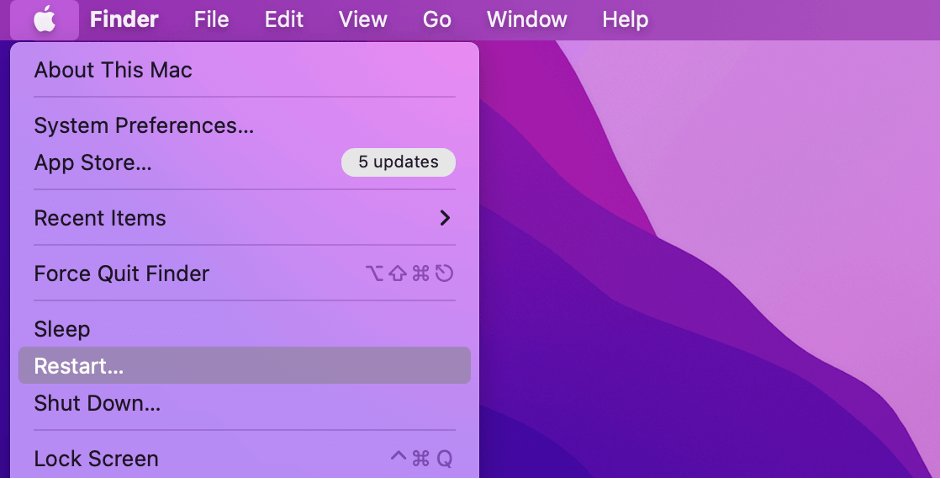Select the highlighted Restart… option
This screenshot has width=941, height=479.
(x=79, y=366)
